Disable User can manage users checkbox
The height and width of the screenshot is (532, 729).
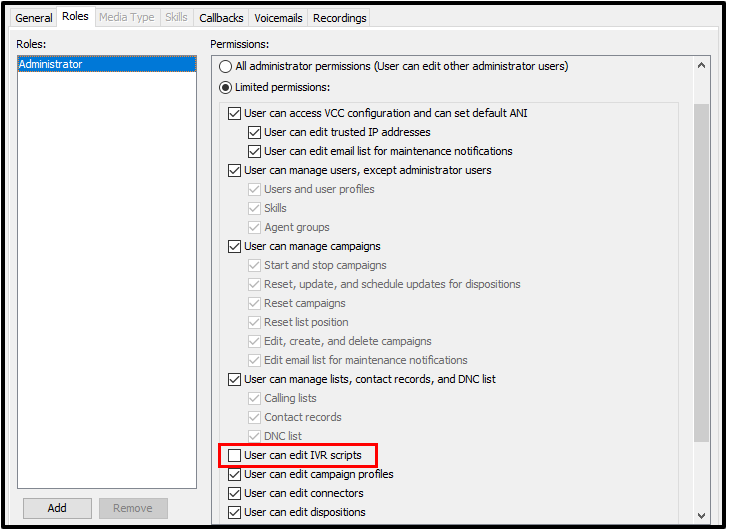[235, 171]
